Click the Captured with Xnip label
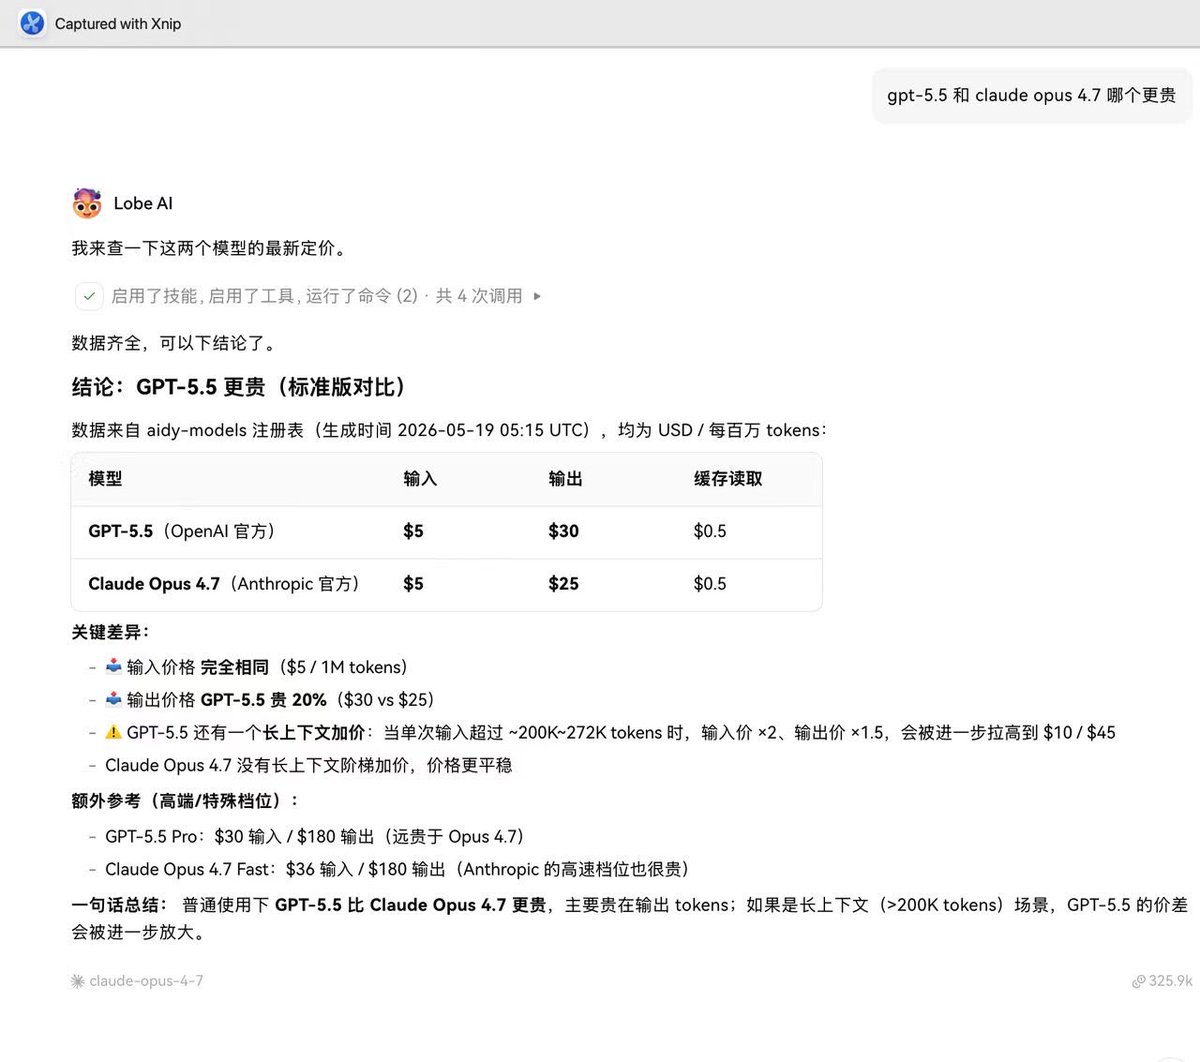This screenshot has height=1062, width=1200. [118, 23]
